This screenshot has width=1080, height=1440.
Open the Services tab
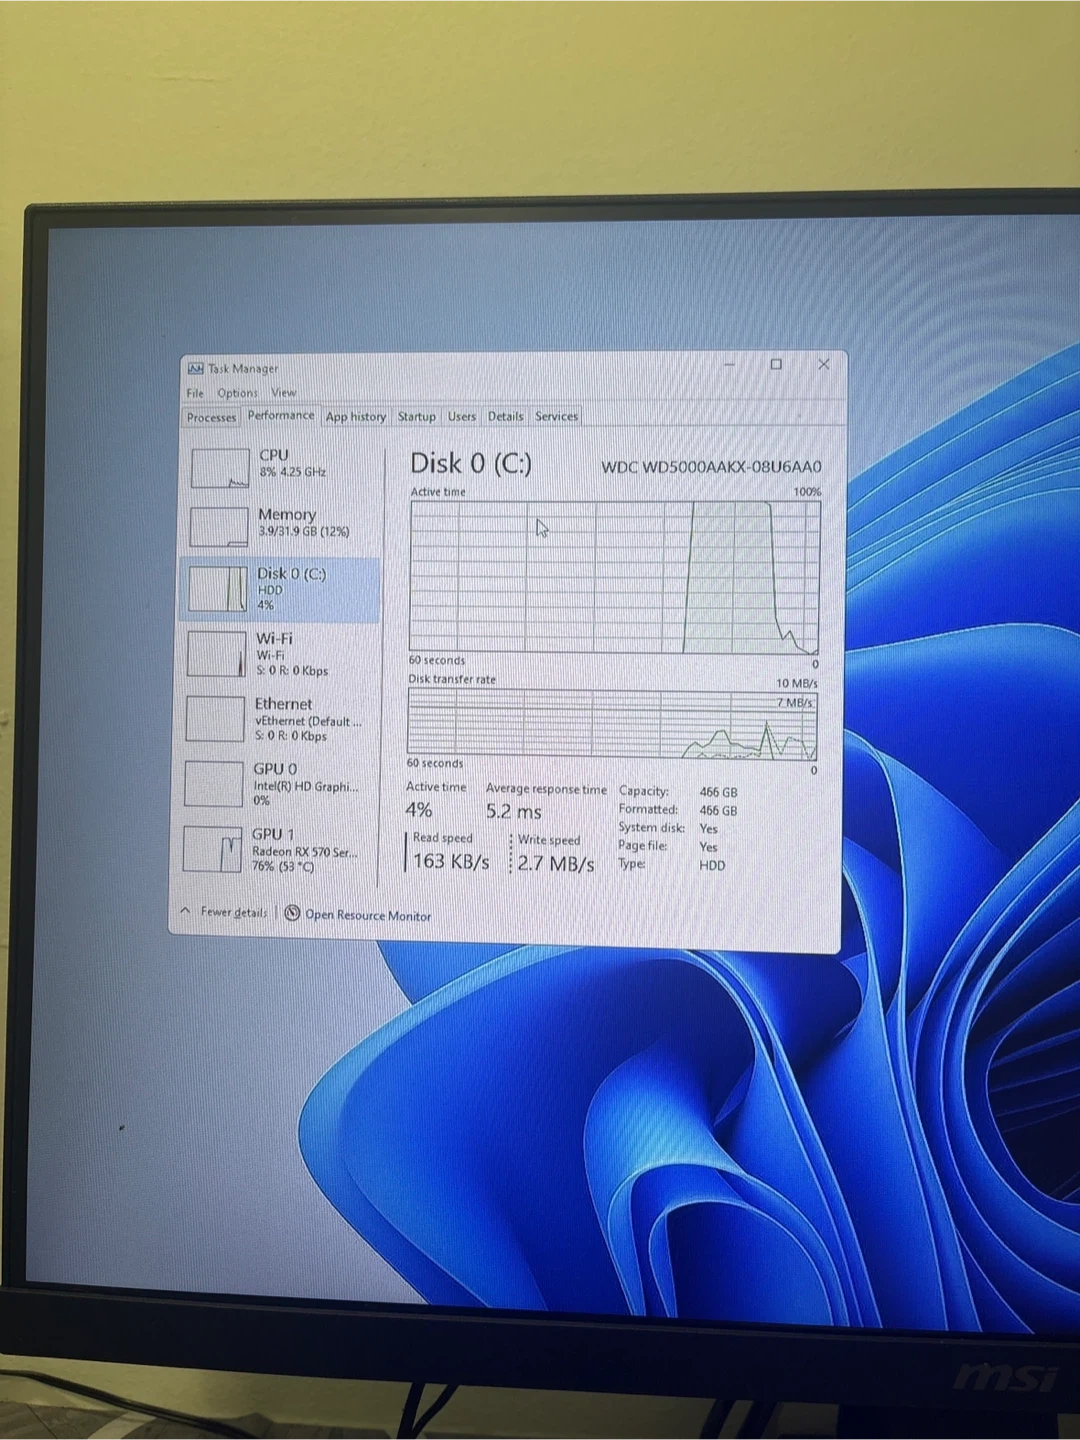pos(556,416)
